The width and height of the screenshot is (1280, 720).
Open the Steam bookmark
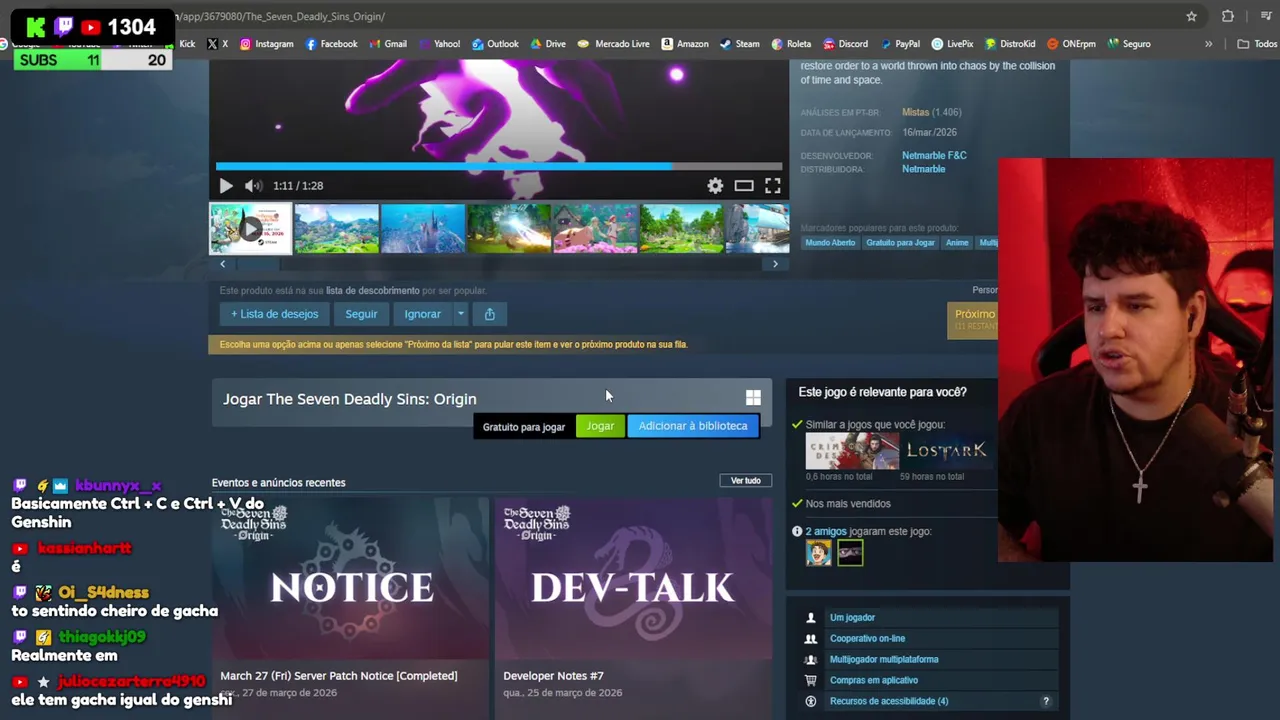[739, 44]
